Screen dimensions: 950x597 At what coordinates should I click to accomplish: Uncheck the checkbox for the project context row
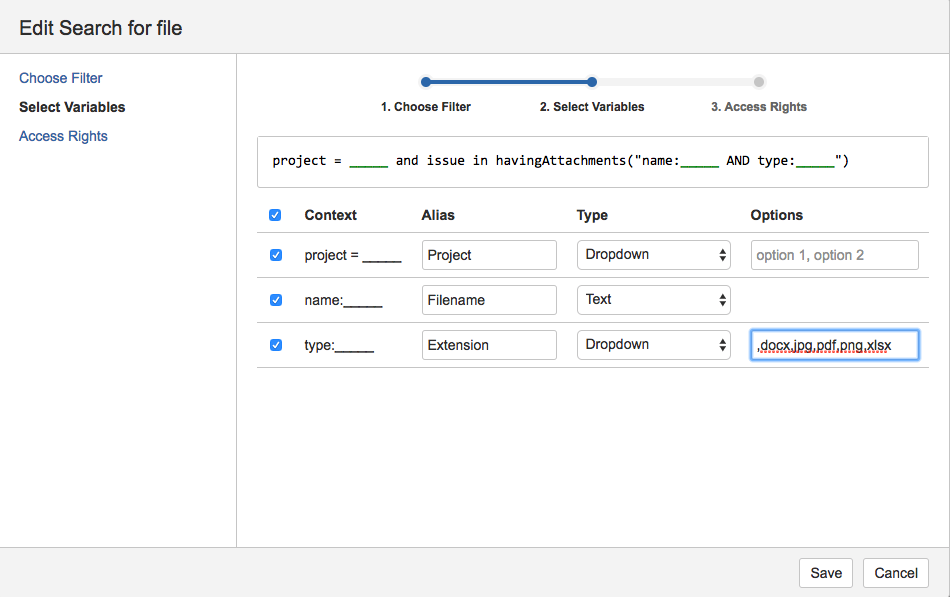(x=275, y=255)
